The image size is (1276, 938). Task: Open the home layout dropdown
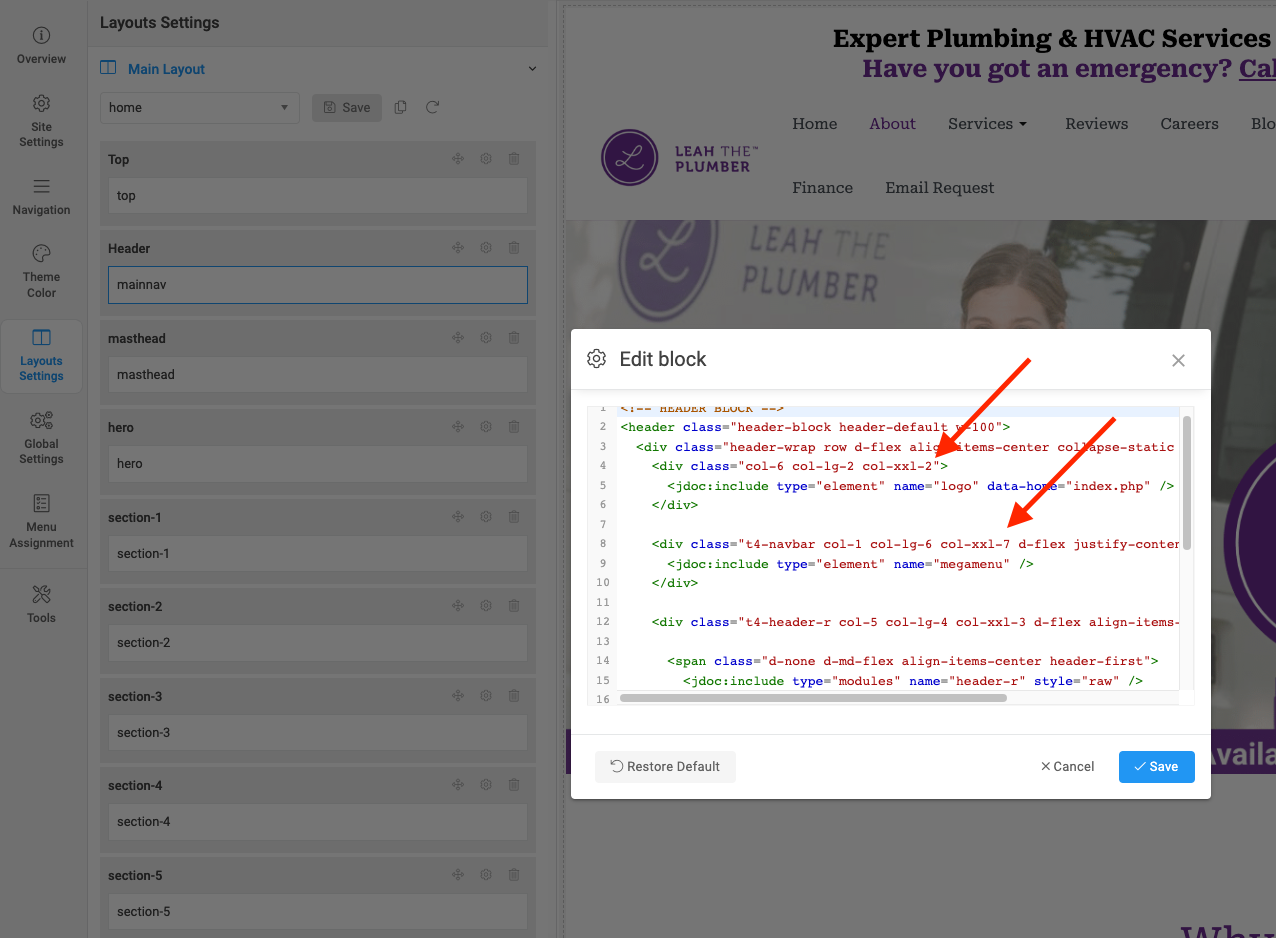(200, 108)
